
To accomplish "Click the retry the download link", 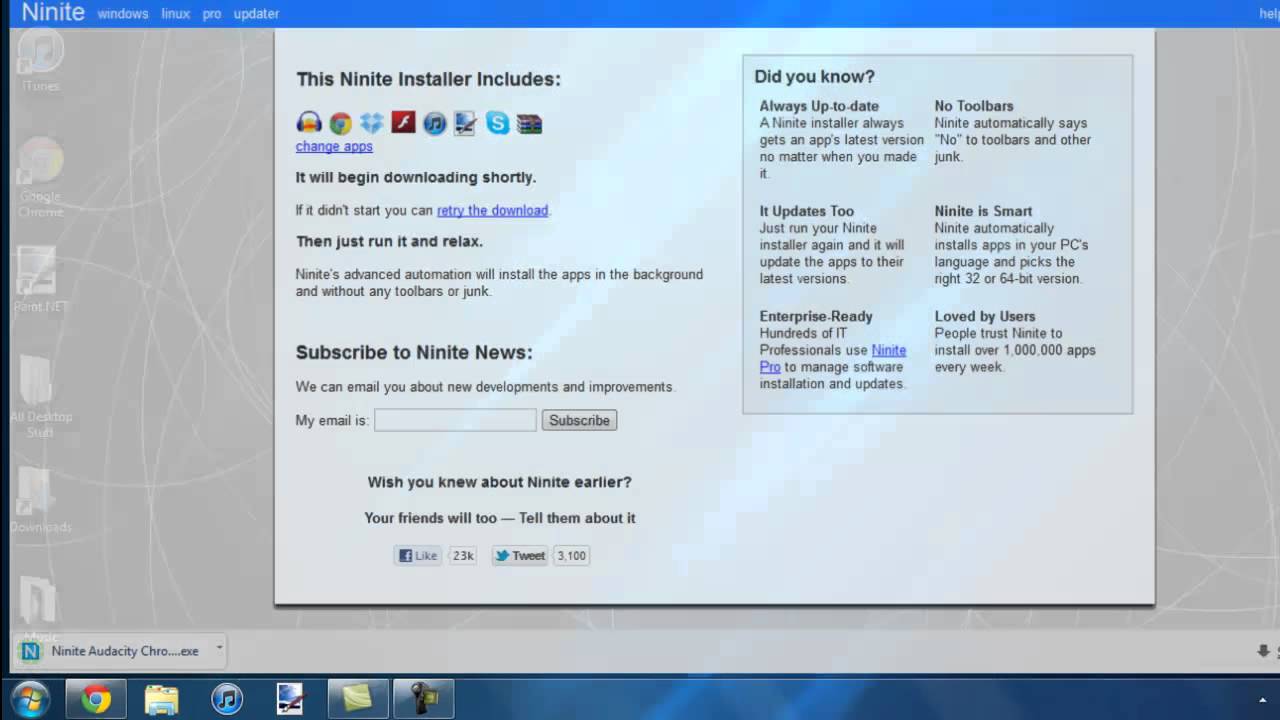I will pyautogui.click(x=492, y=210).
